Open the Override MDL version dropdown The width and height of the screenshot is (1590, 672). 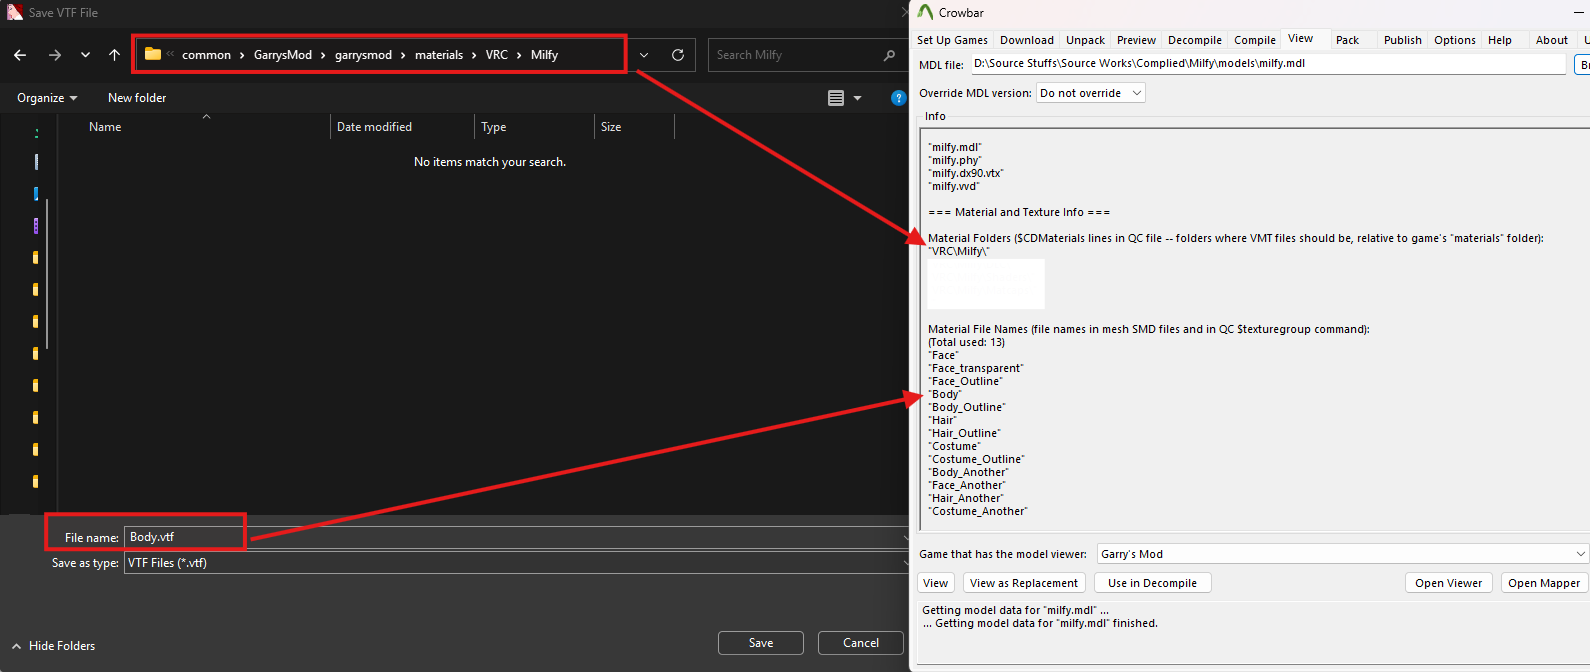[x=1091, y=93]
